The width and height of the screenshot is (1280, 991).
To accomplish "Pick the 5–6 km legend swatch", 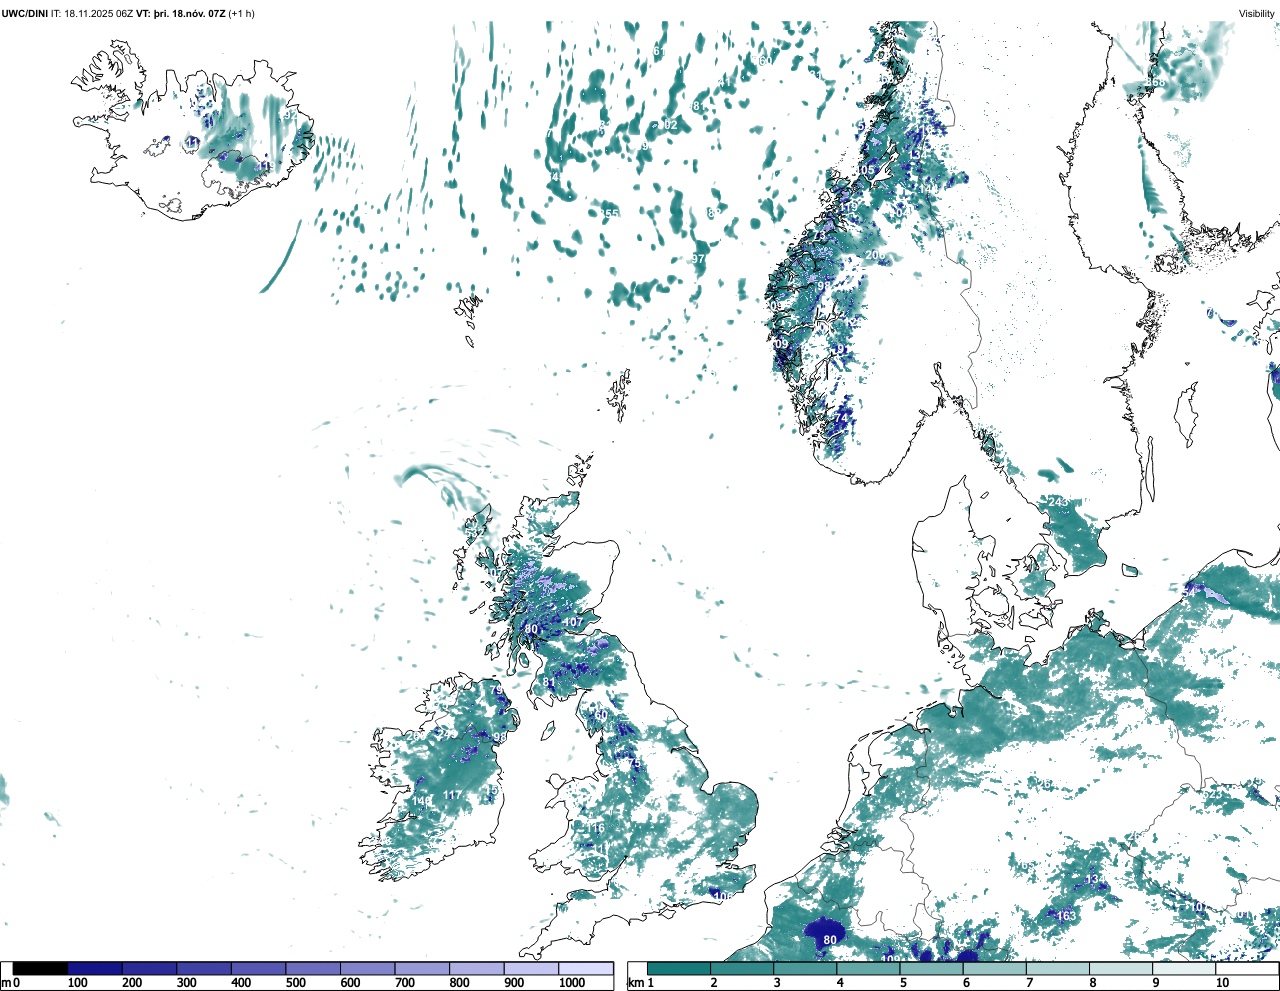I will [x=932, y=968].
